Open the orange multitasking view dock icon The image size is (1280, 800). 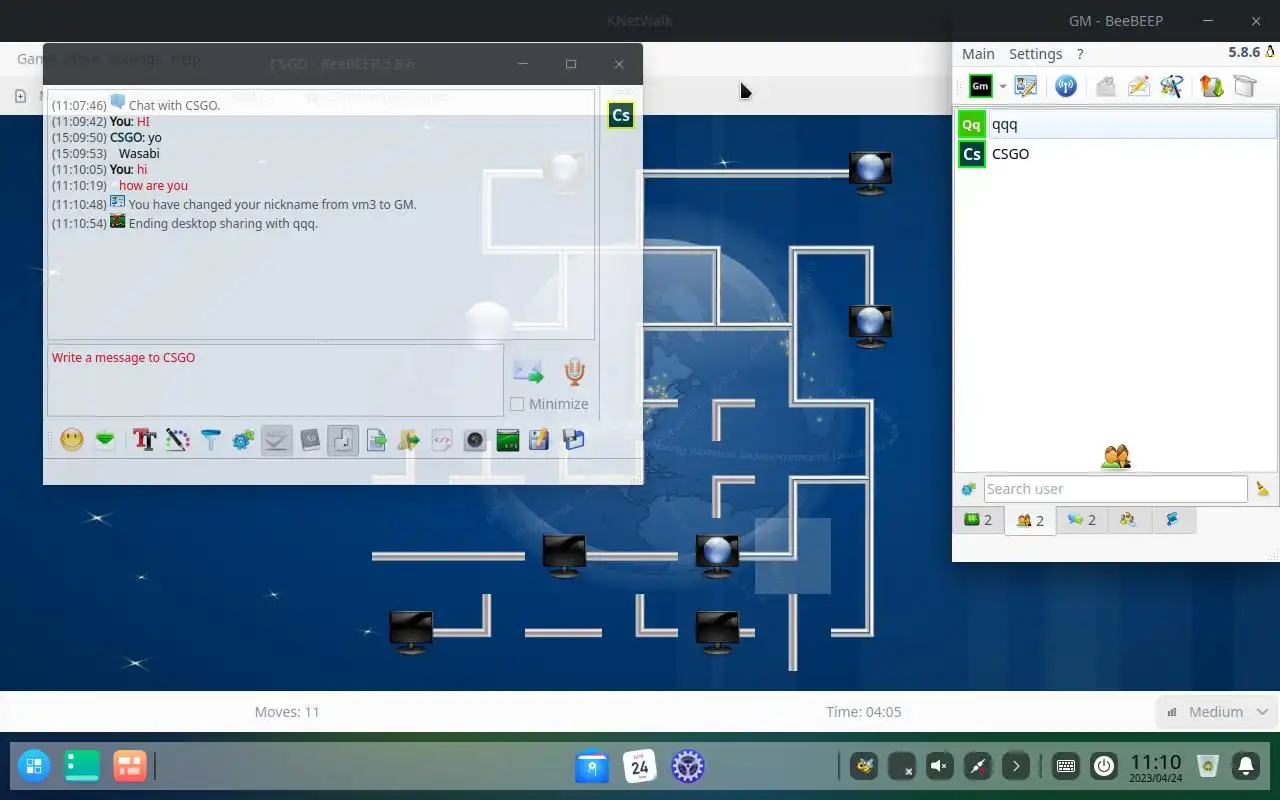tap(130, 767)
